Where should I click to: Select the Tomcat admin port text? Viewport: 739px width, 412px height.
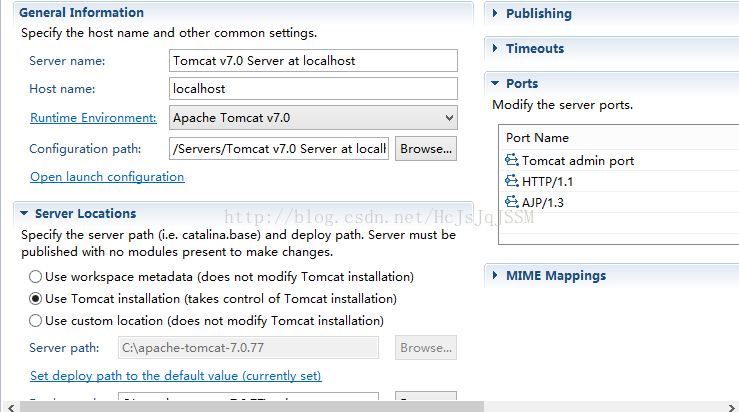click(578, 161)
